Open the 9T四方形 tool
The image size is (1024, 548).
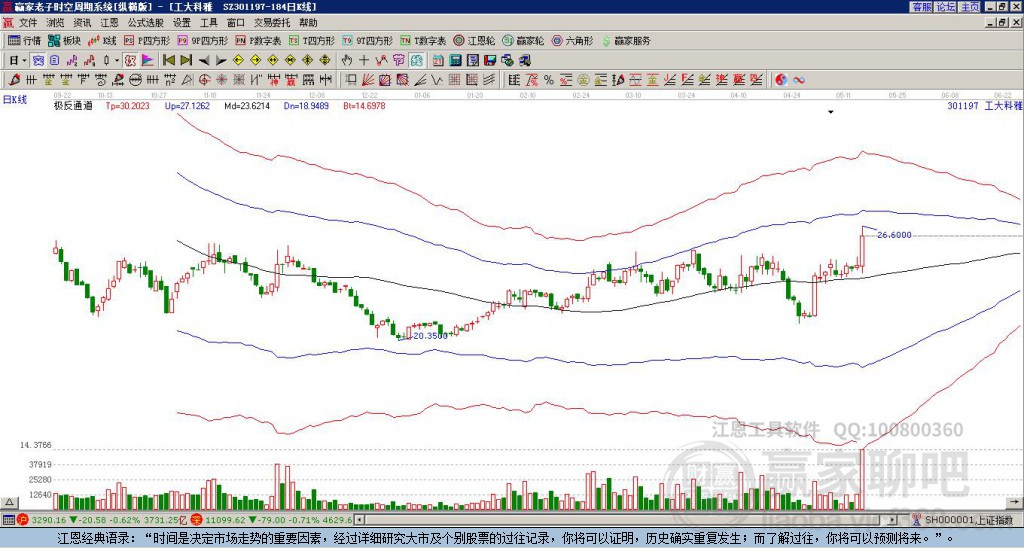point(367,40)
